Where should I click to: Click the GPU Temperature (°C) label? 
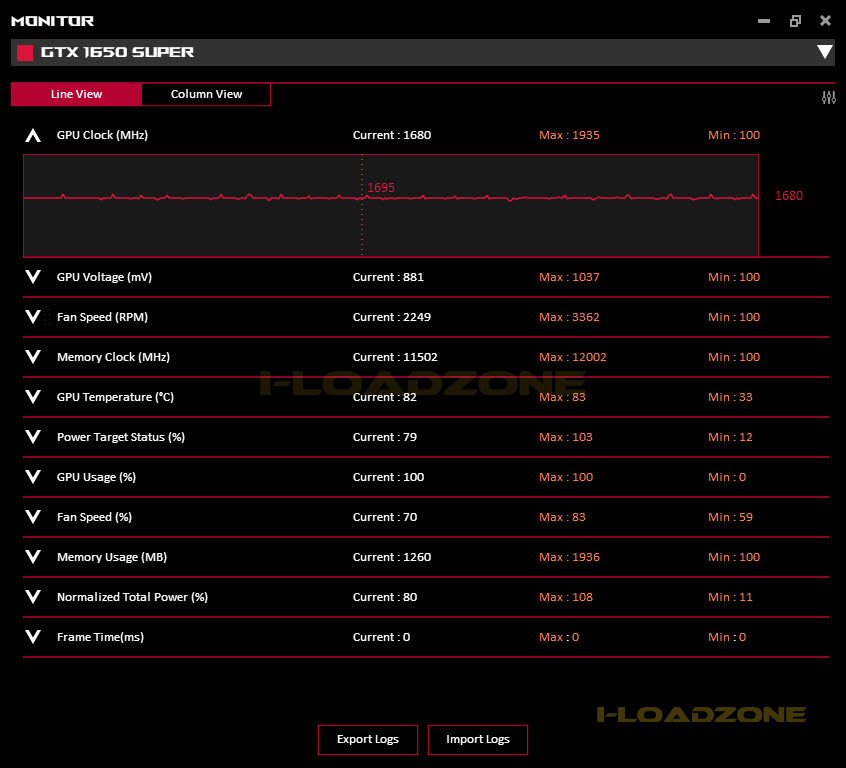[x=115, y=397]
